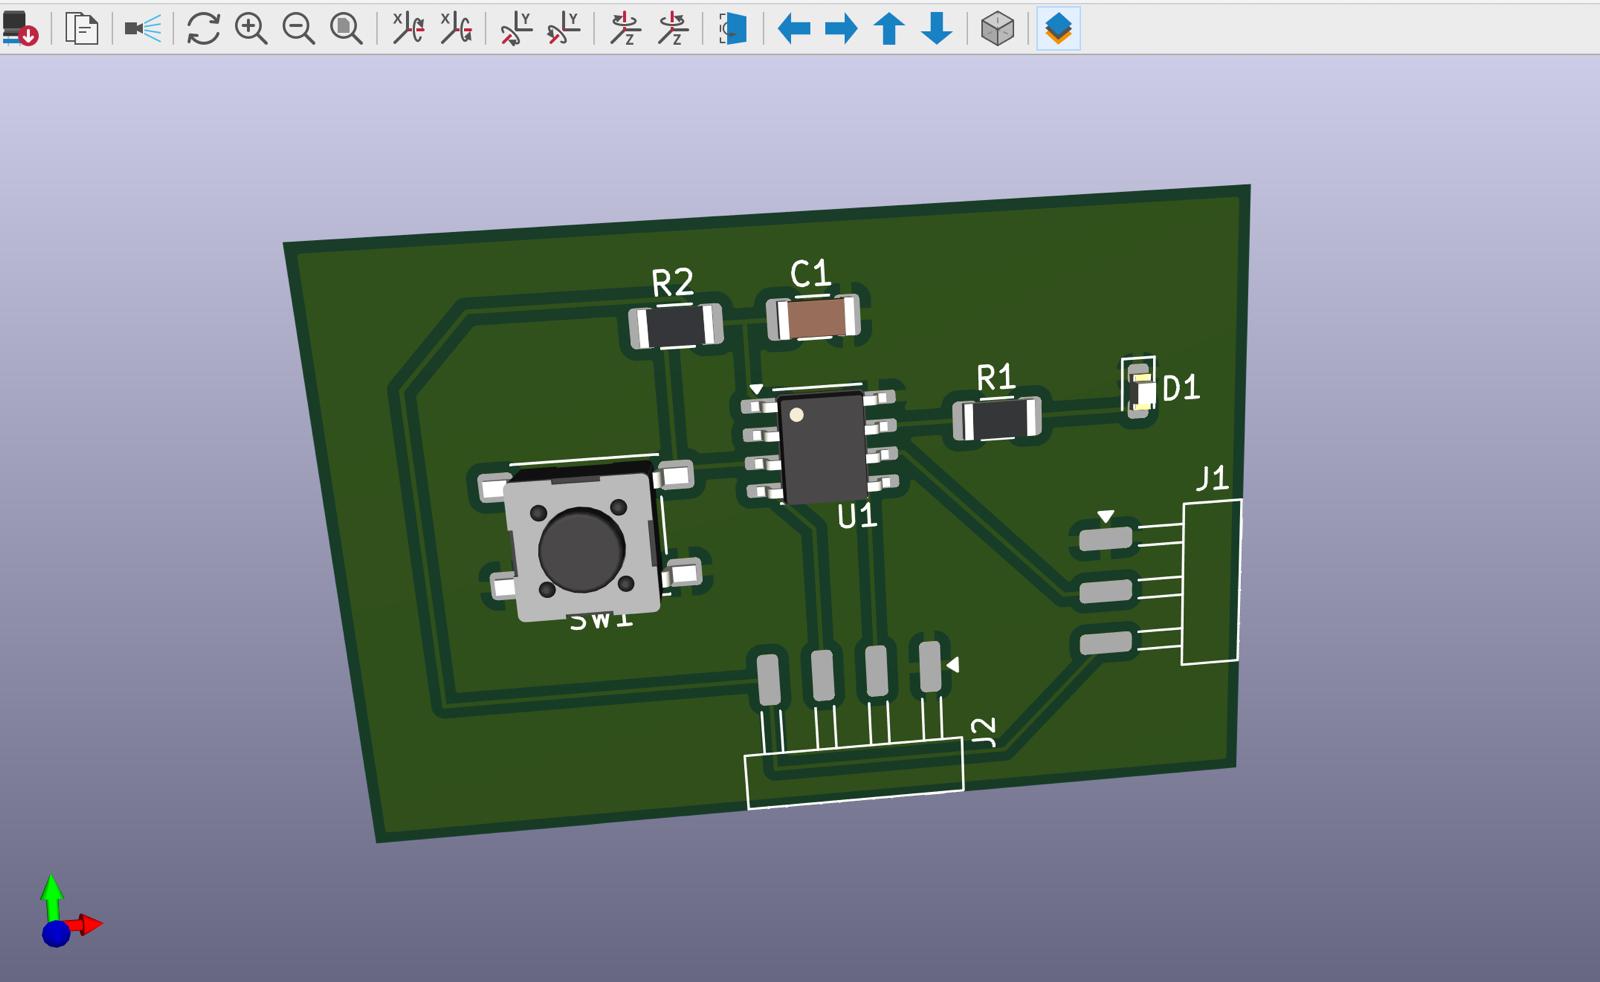1600x982 pixels.
Task: Rotate Y clockwise toolbar icon
Action: click(516, 28)
